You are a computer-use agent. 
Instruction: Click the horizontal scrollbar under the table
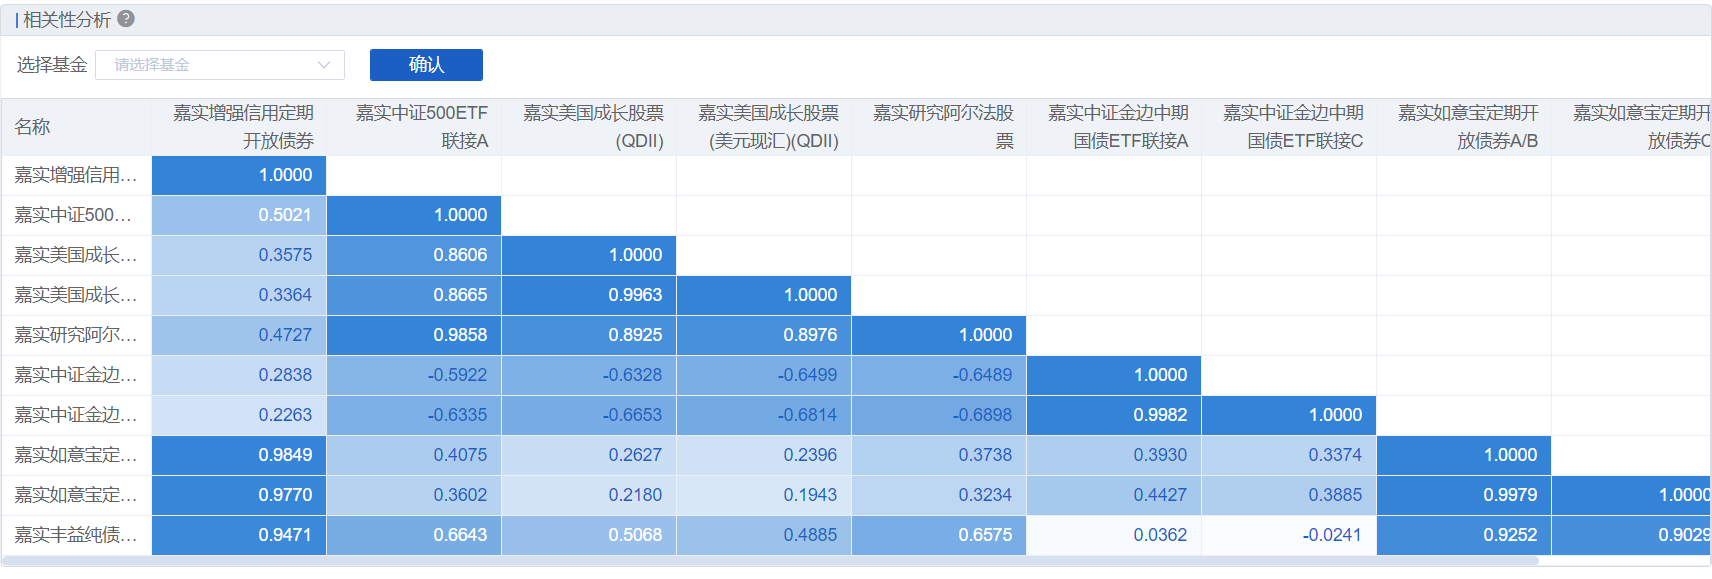click(770, 561)
